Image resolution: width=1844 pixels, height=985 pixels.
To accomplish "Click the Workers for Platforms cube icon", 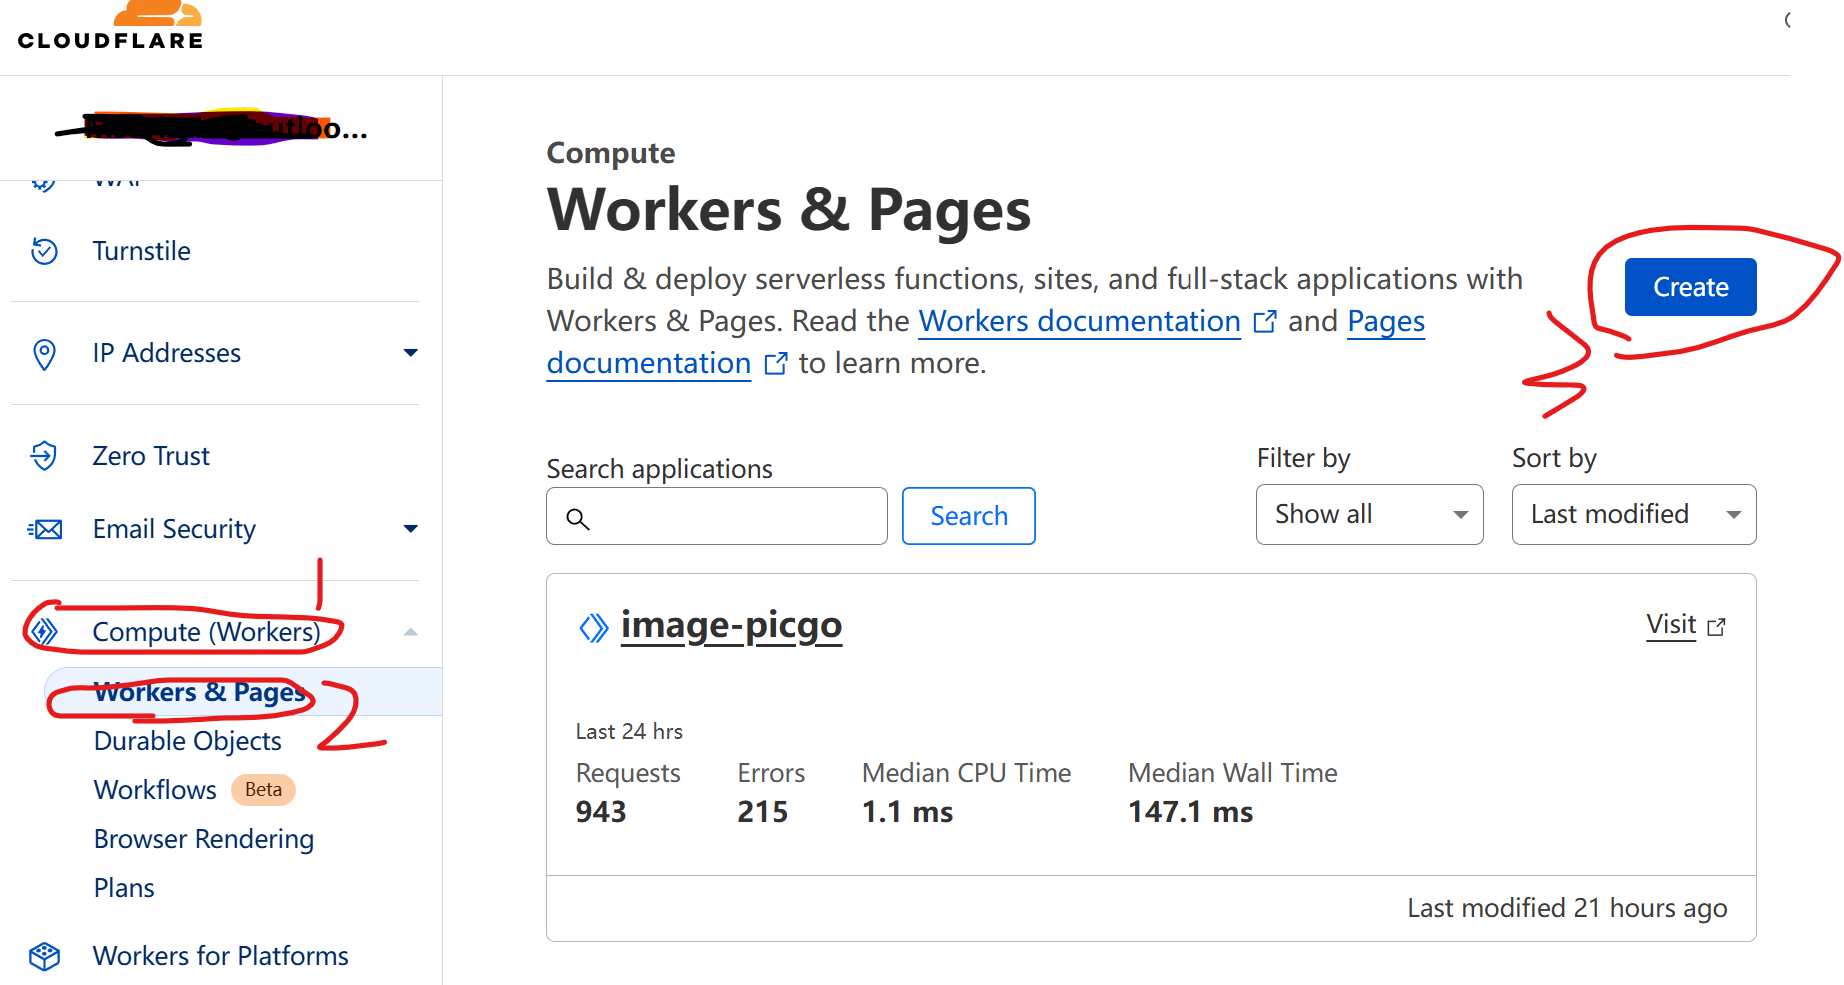I will [x=44, y=956].
